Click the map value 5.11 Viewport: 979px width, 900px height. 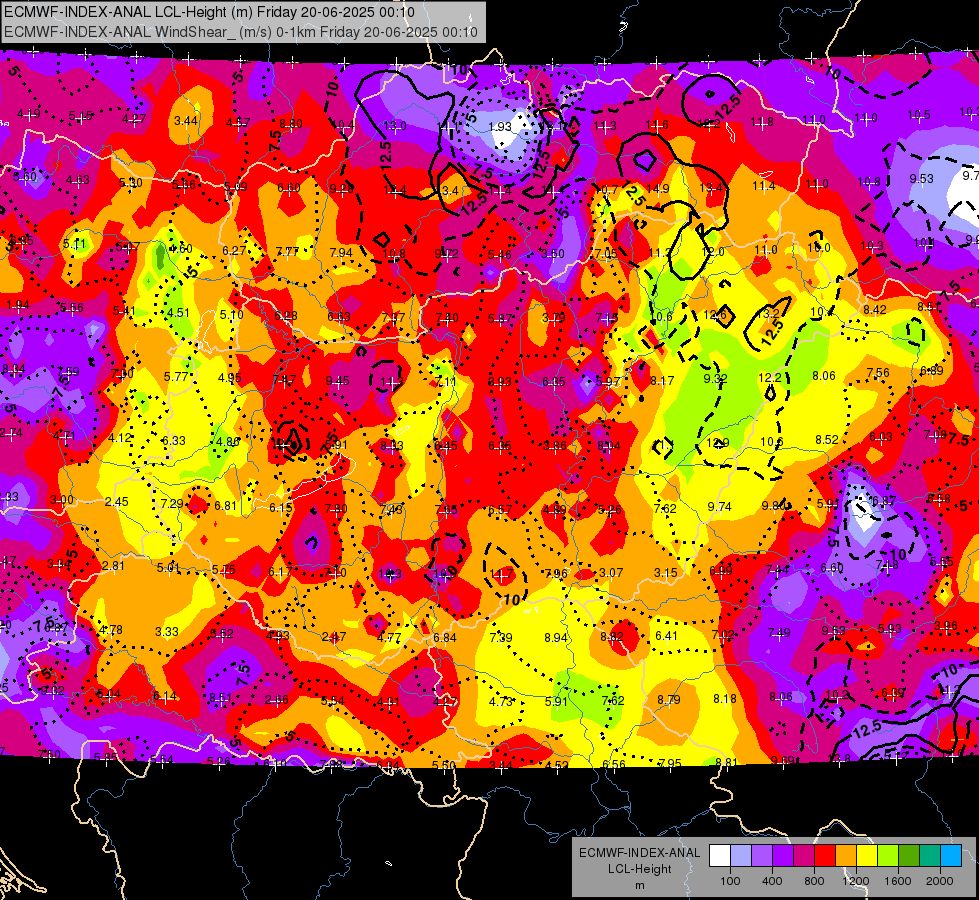[74, 244]
